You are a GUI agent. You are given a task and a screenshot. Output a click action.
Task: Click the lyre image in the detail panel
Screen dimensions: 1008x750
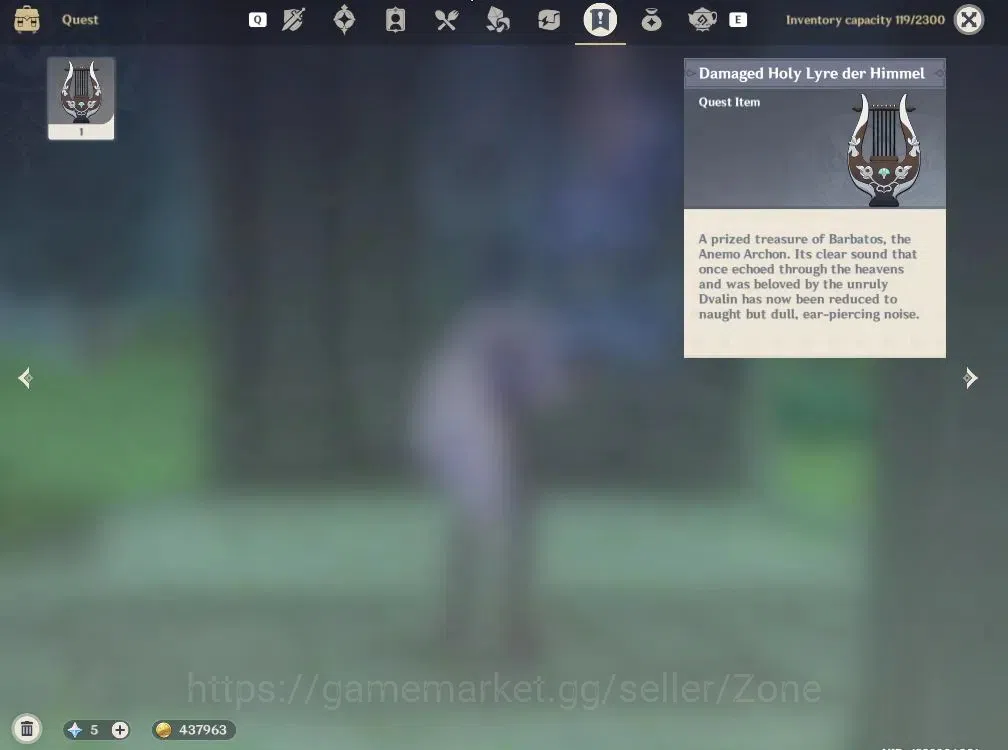pos(884,150)
